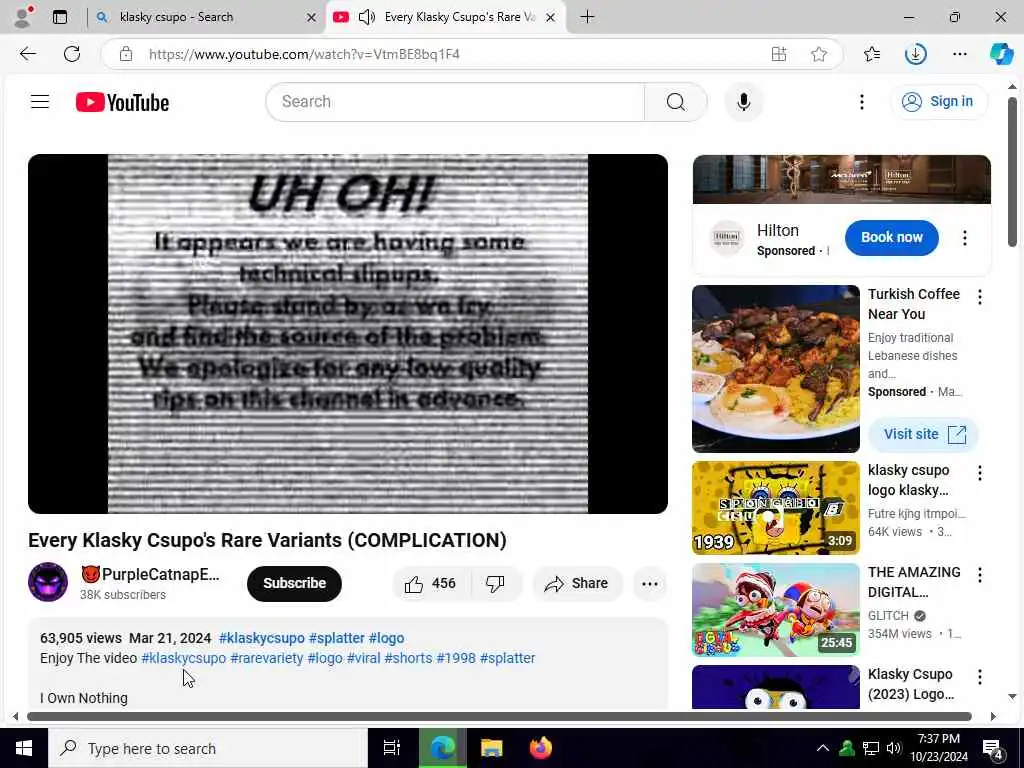The image size is (1024, 768).
Task: Click Visit site on Turkish Coffee ad
Action: (x=924, y=434)
